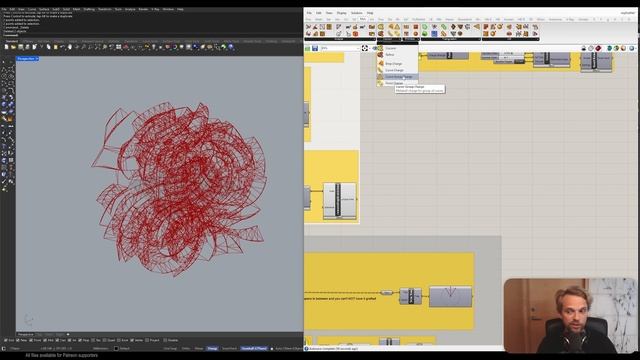The width and height of the screenshot is (640, 360).
Task: Open the File menu in Rhino
Action: coord(4,9)
